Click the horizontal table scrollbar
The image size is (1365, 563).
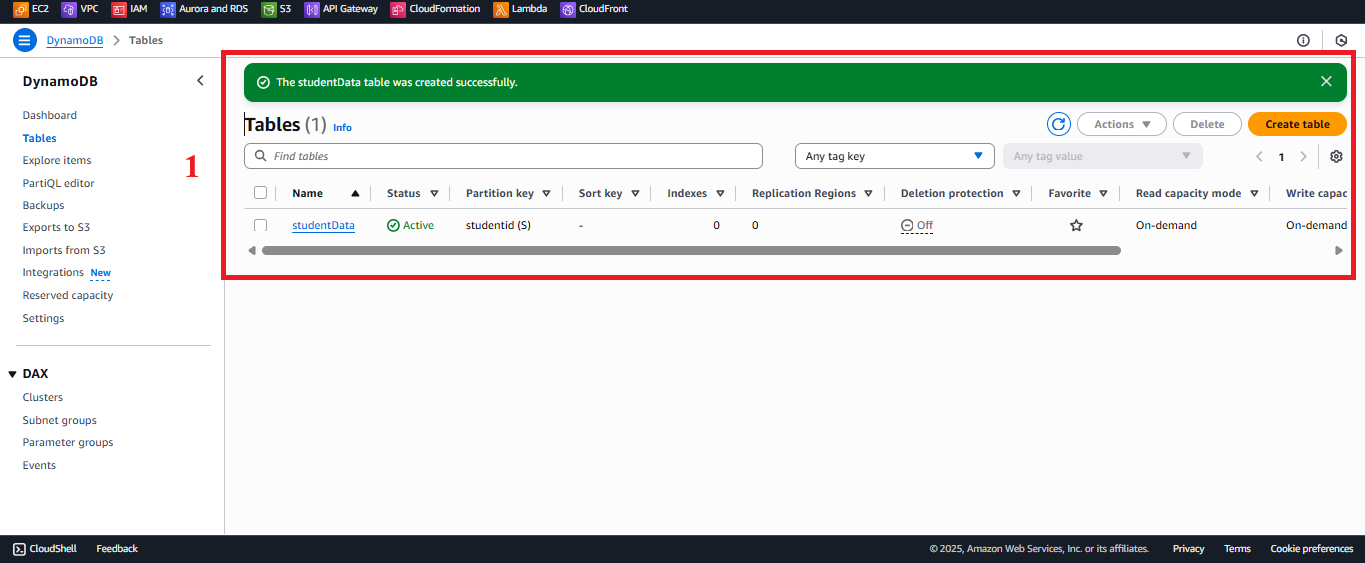coord(691,250)
